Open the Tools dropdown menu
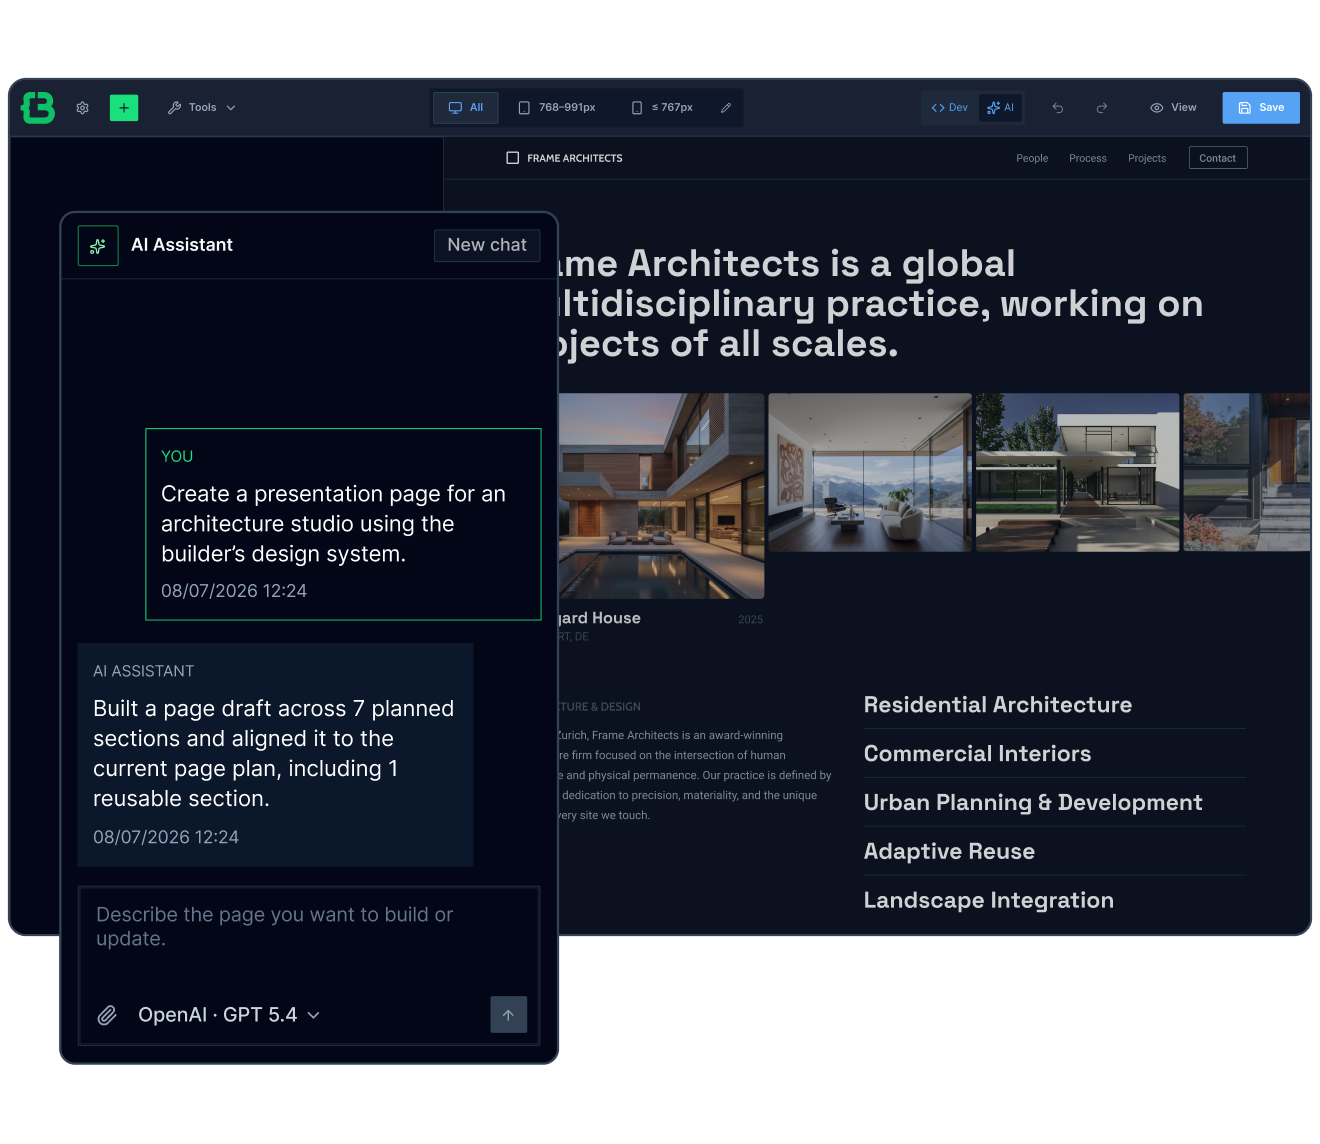1320x1144 pixels. (x=202, y=107)
